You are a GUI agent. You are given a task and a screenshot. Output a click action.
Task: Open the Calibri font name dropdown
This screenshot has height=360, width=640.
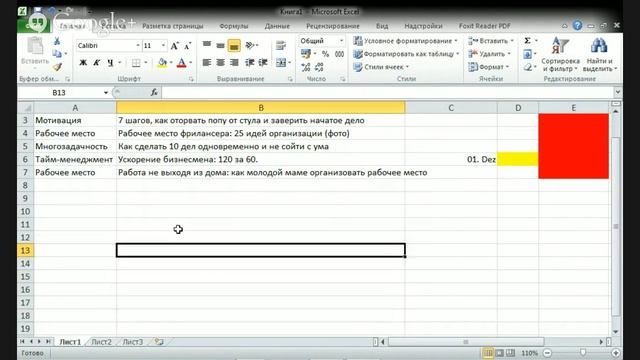click(x=138, y=46)
